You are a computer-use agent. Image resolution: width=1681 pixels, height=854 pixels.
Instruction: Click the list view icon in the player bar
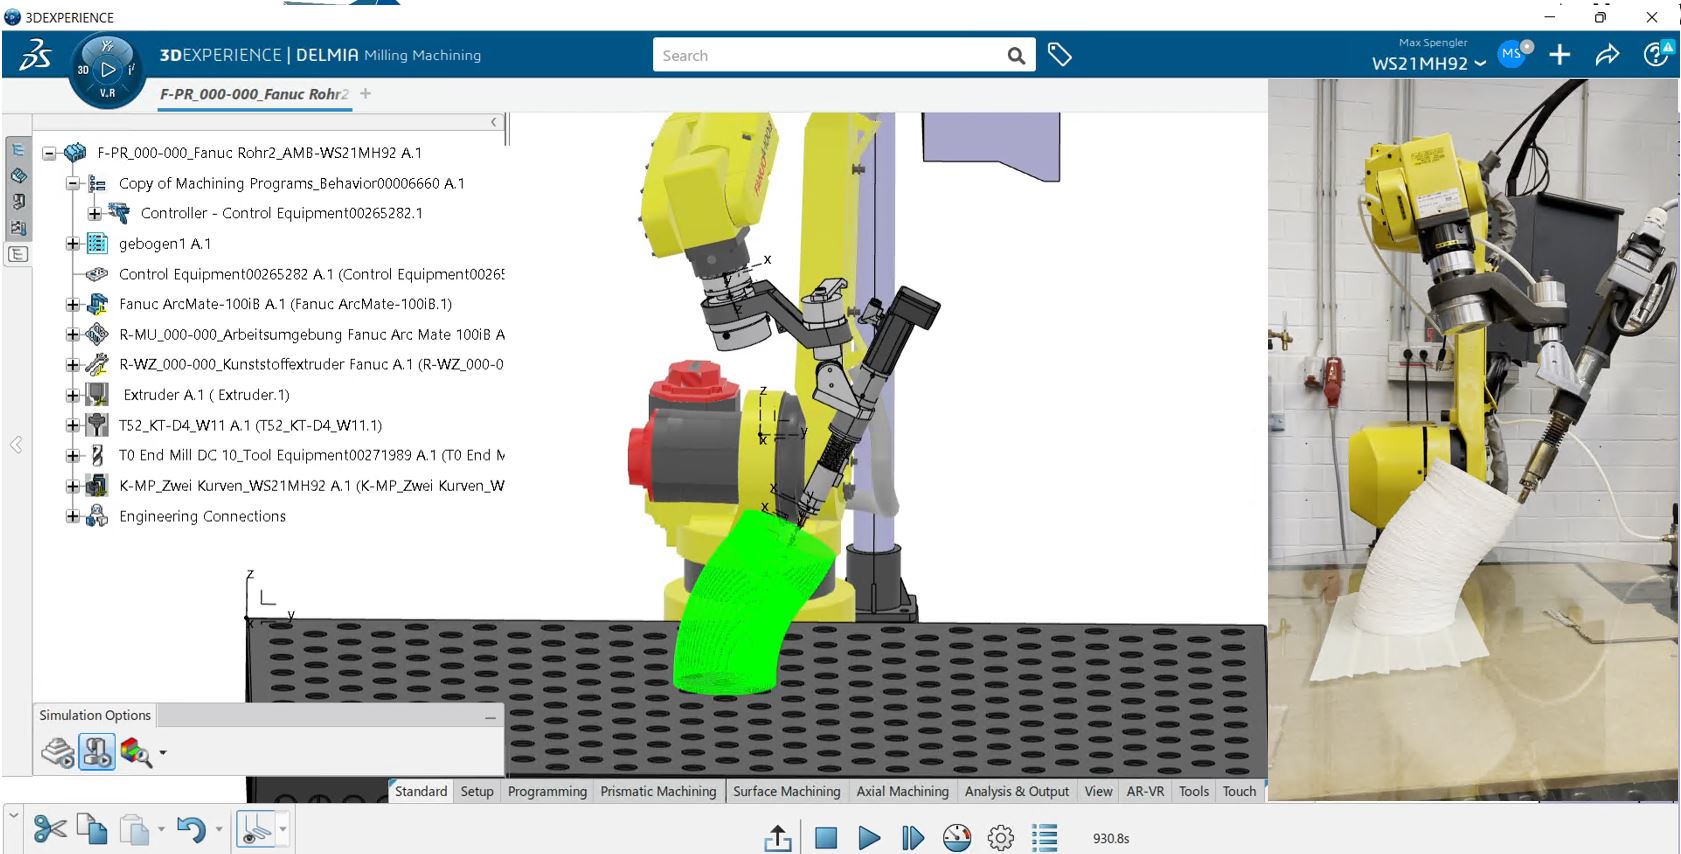(x=1045, y=838)
